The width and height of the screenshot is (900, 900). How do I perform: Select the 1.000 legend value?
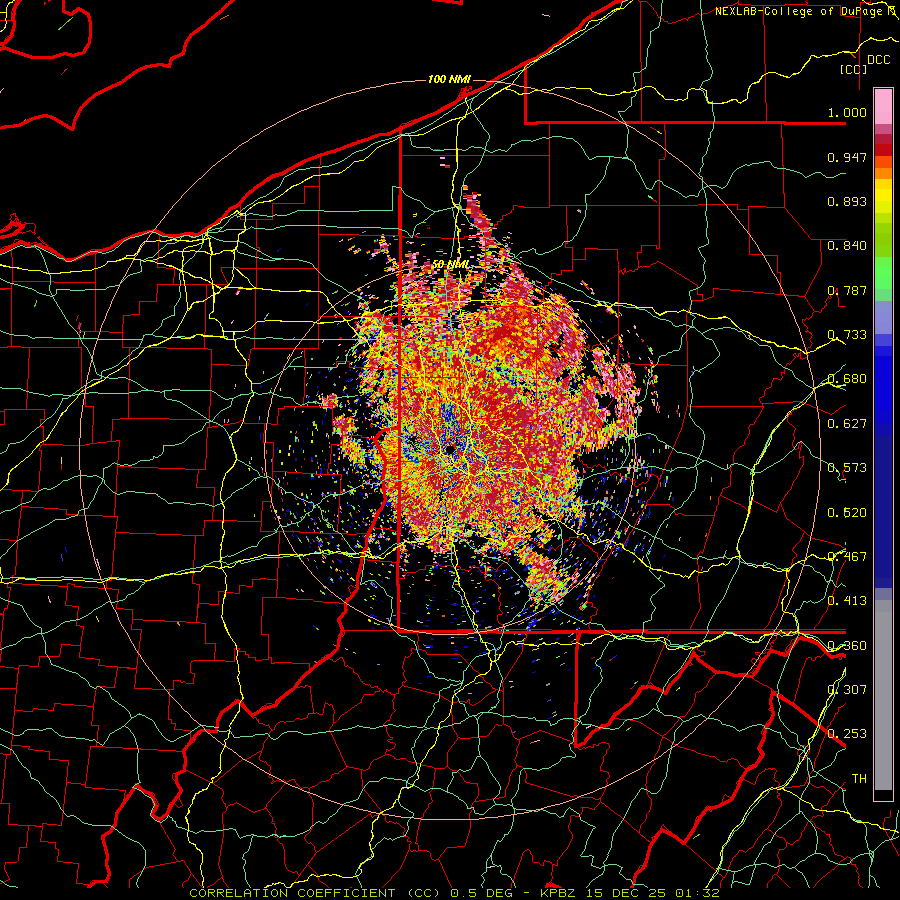[847, 112]
